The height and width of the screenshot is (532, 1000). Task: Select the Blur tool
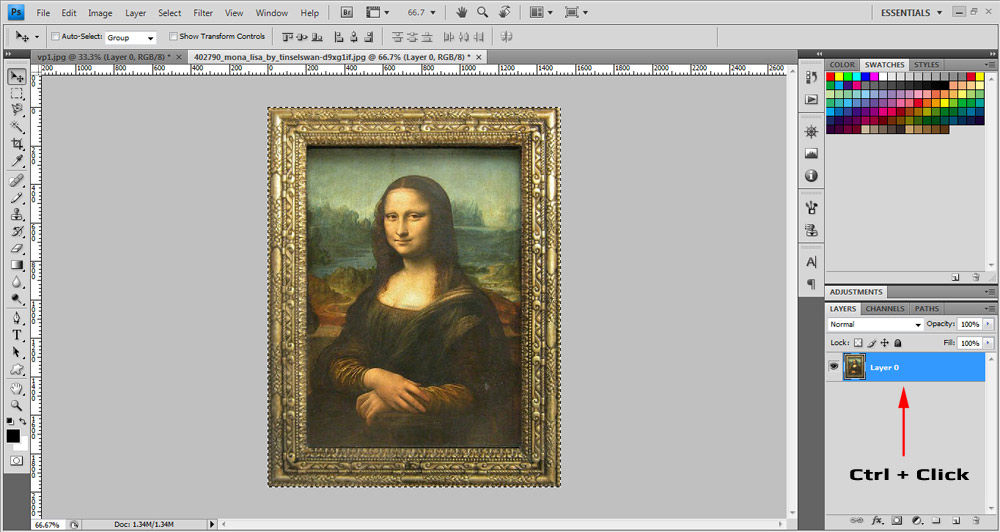pos(17,281)
